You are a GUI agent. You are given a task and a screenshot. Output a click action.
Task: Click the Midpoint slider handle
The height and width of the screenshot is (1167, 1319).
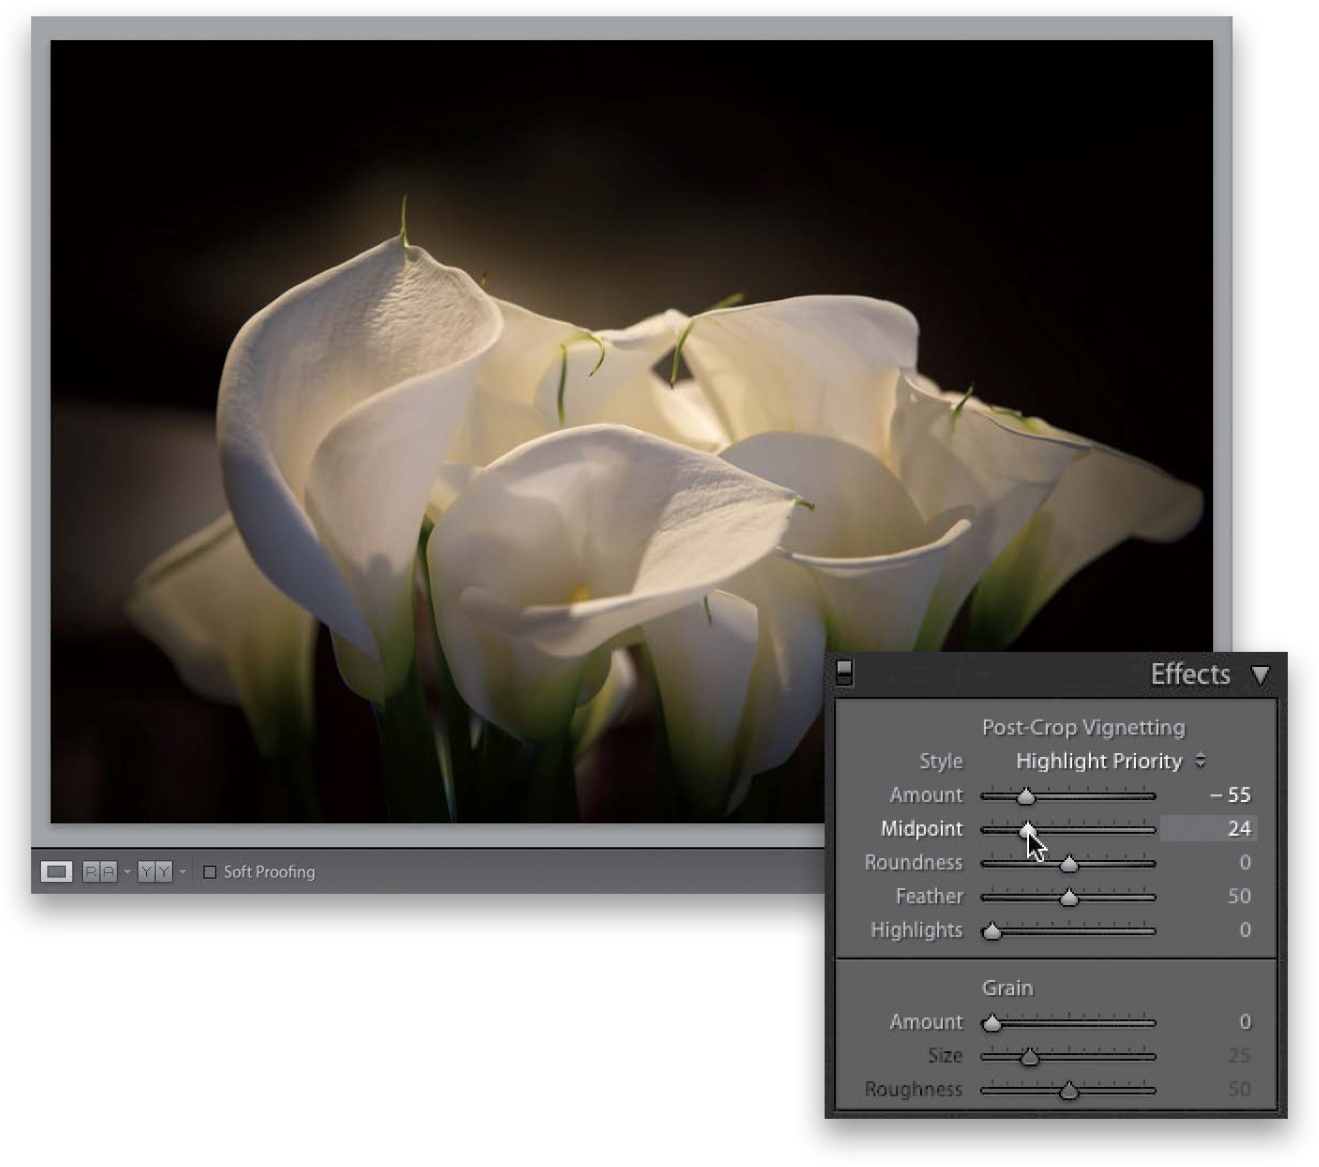pos(1027,829)
